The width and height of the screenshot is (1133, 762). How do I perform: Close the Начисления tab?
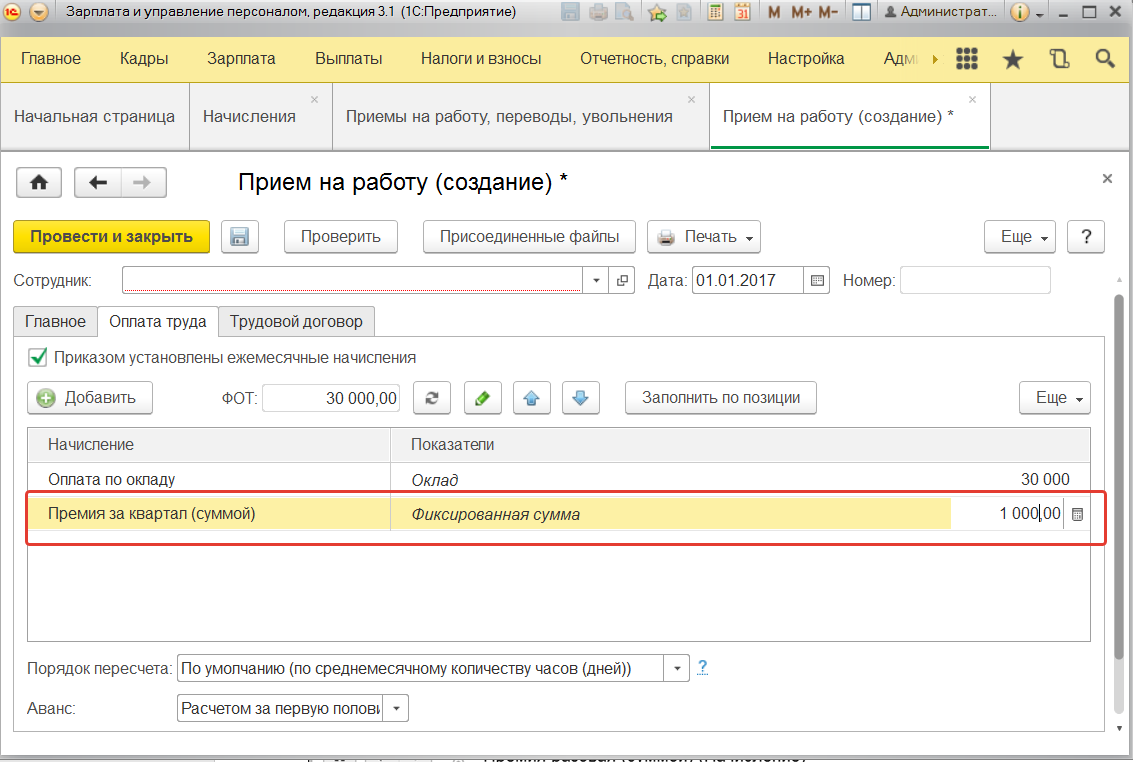[x=314, y=100]
